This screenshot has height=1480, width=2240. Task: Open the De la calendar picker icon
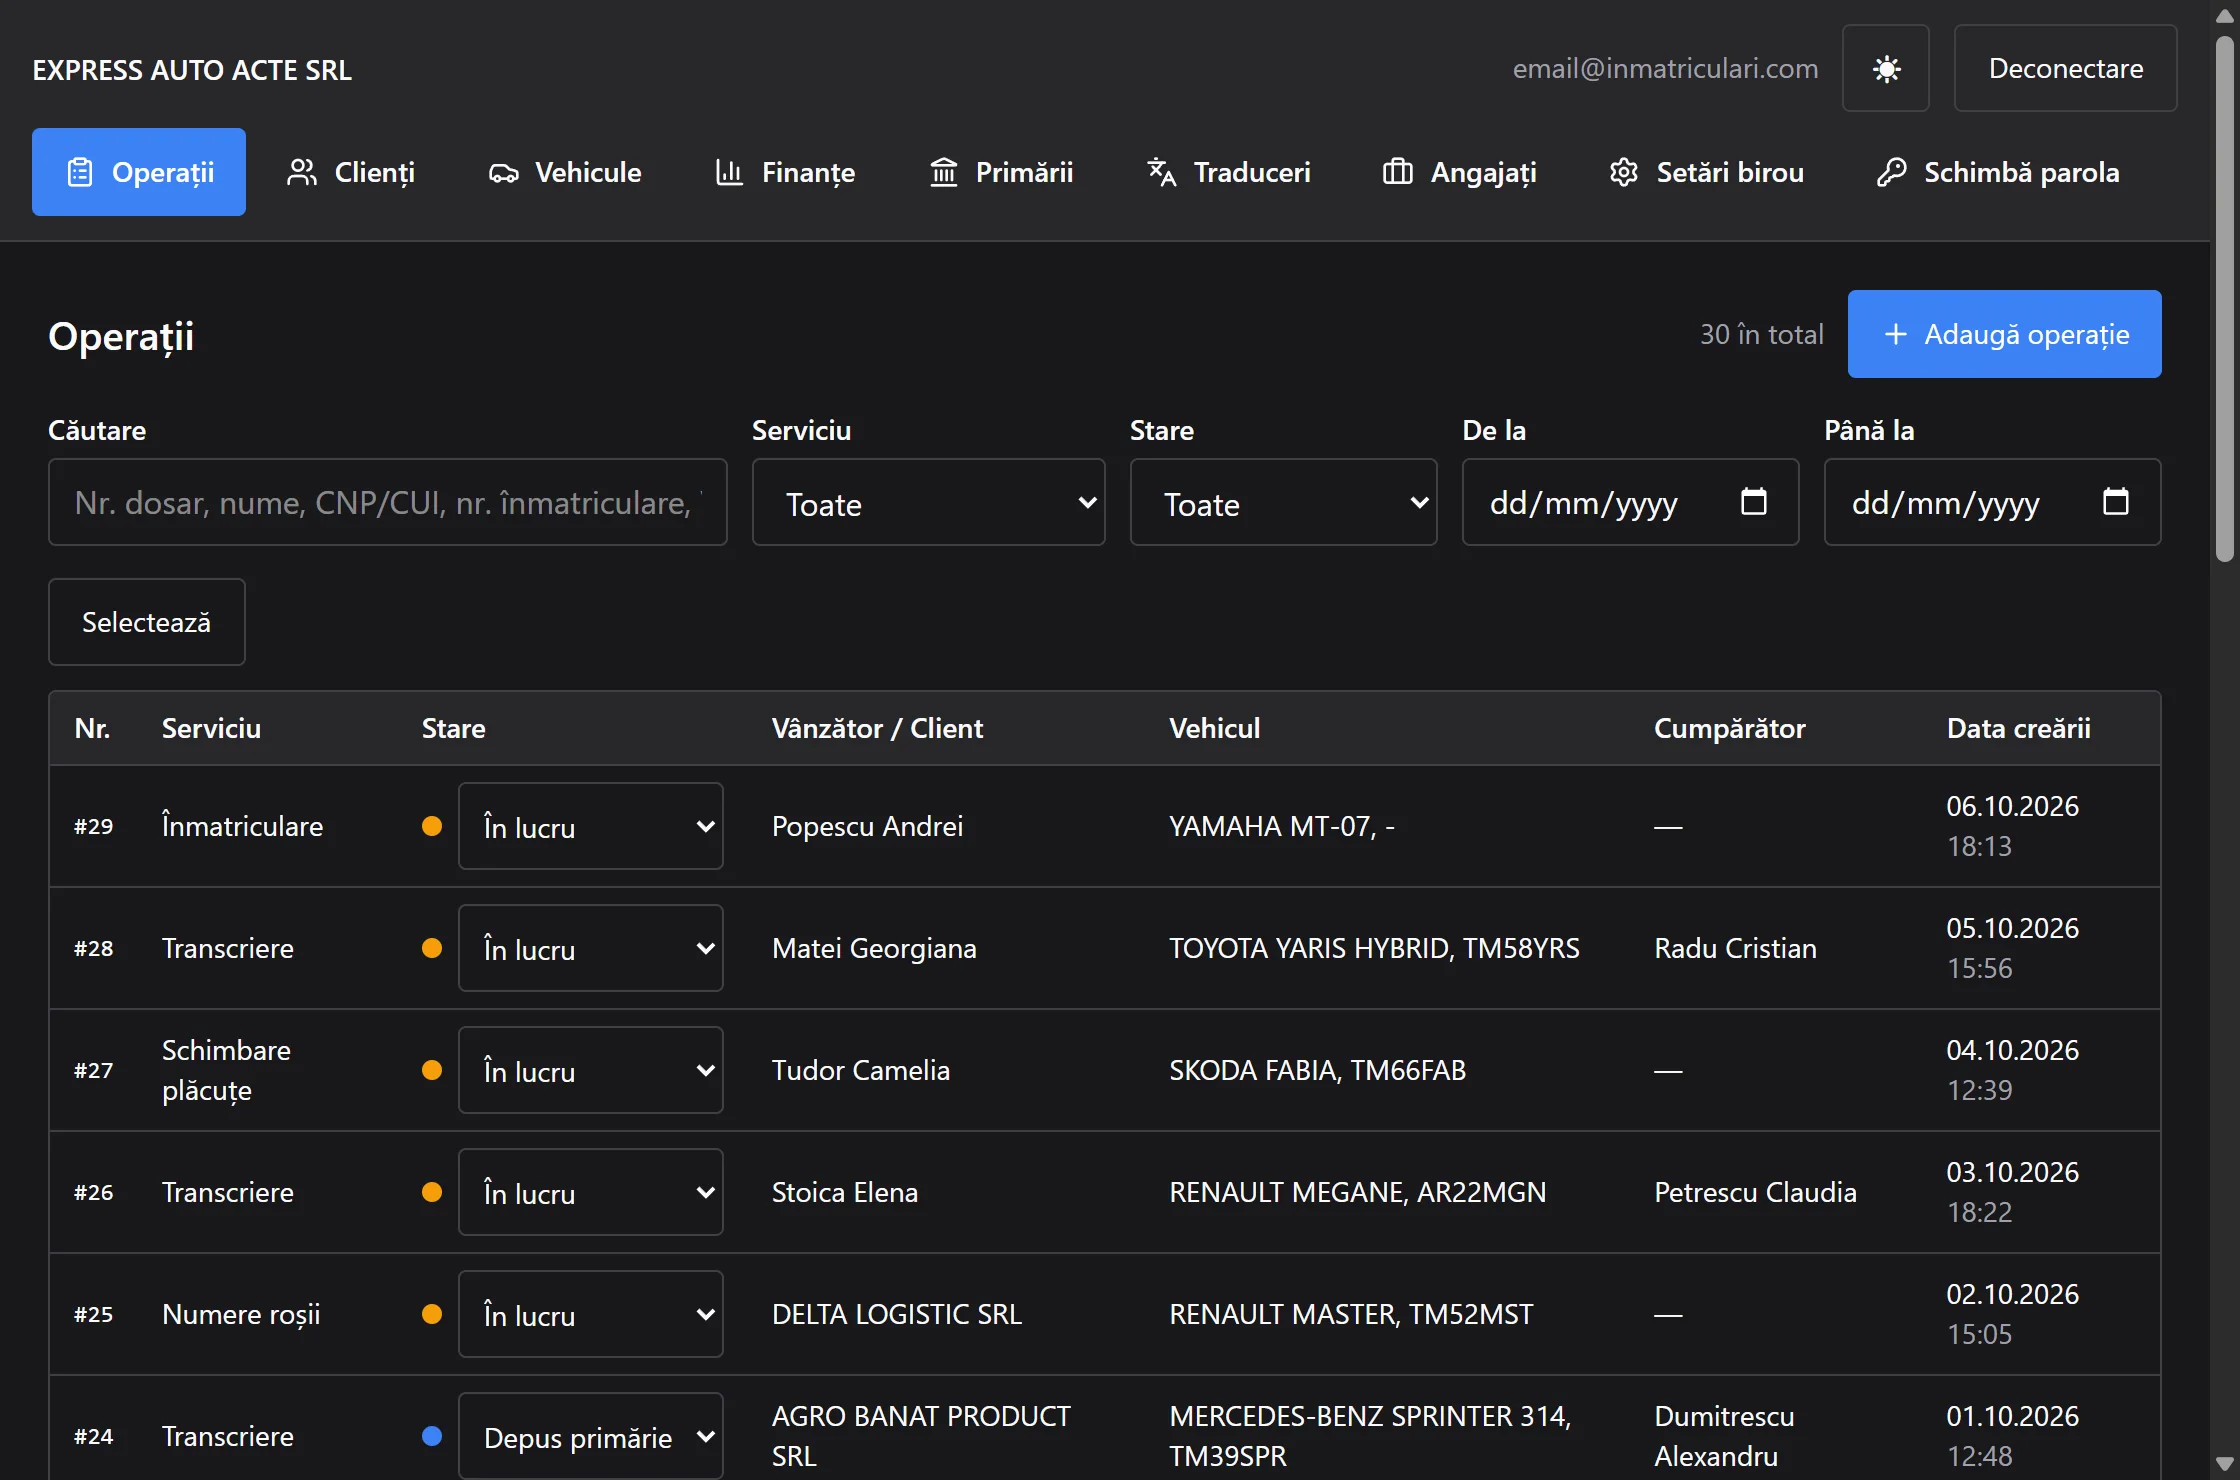click(x=1754, y=501)
